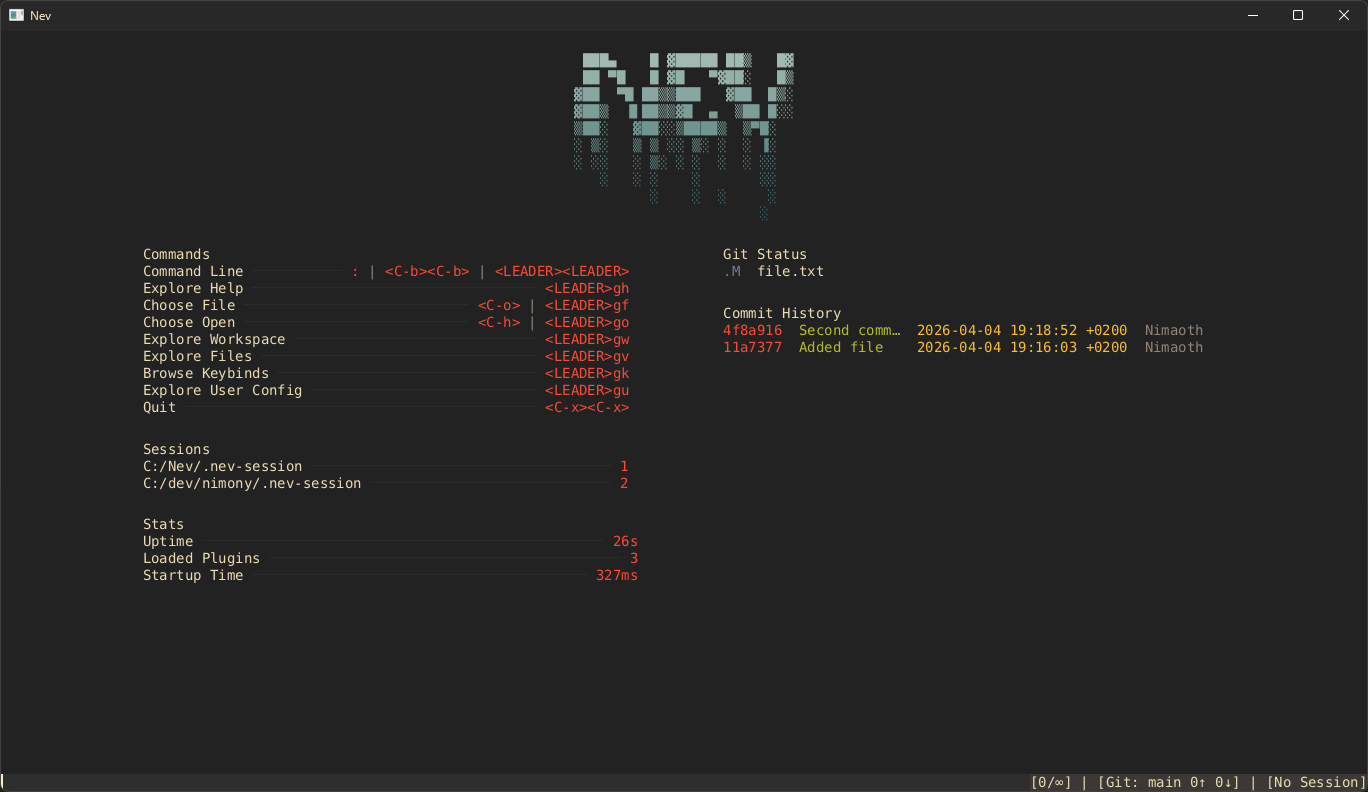This screenshot has width=1368, height=792.
Task: Click the Stats section heading
Action: pos(164,524)
